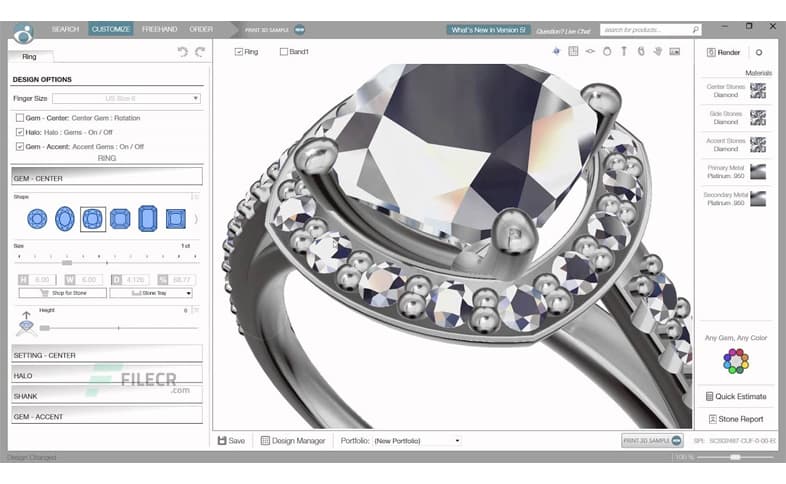The height and width of the screenshot is (484, 786).
Task: Click the blue icon beside top Print 3D Sample
Action: tap(299, 30)
